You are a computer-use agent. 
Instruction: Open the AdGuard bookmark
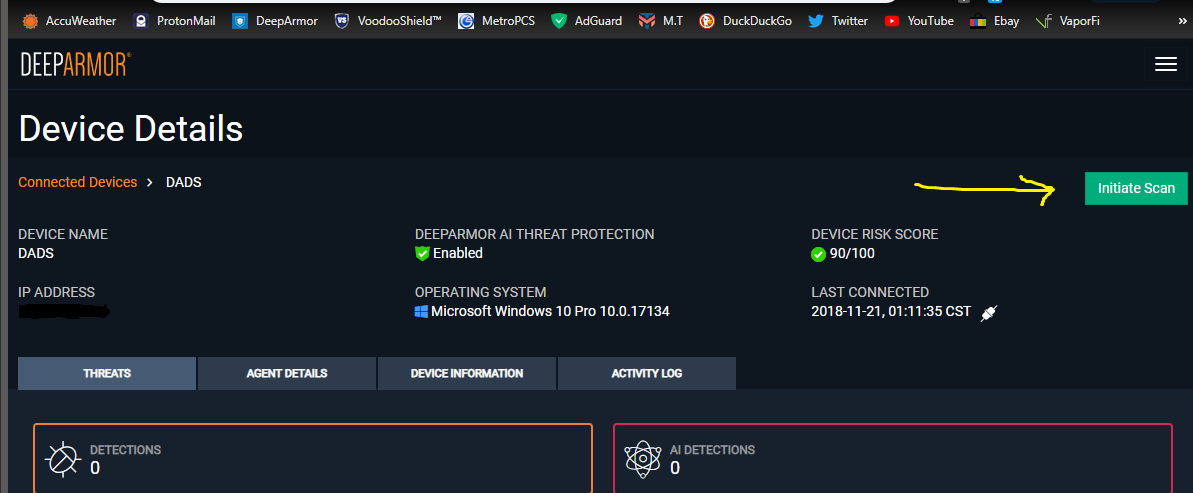[587, 21]
